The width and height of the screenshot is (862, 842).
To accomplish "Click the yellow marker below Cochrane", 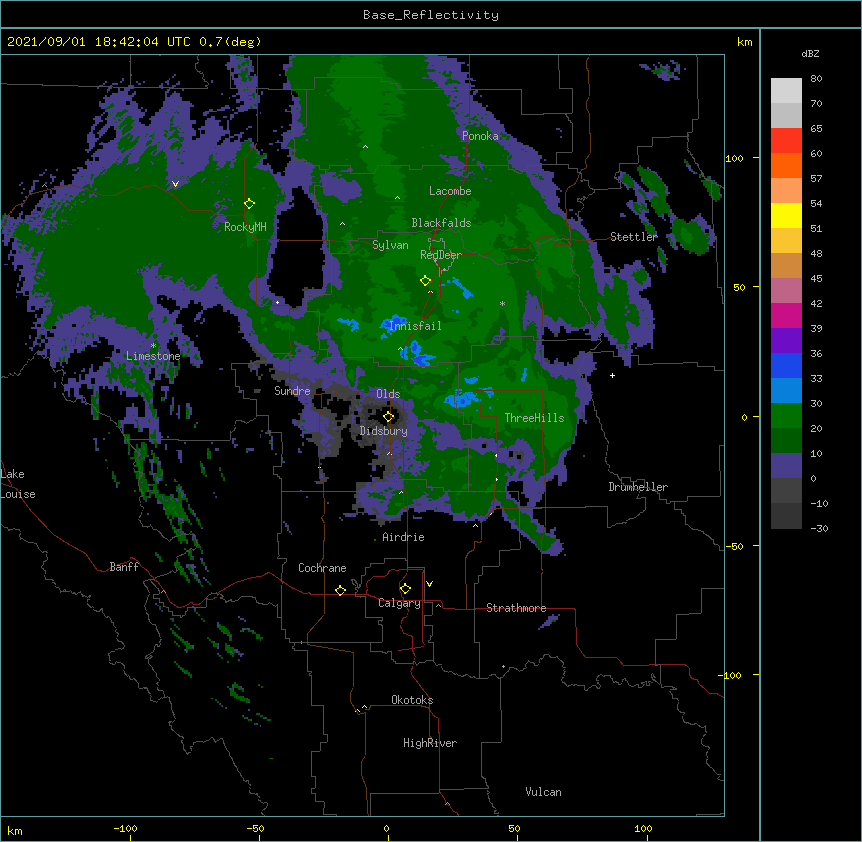I will coord(340,590).
